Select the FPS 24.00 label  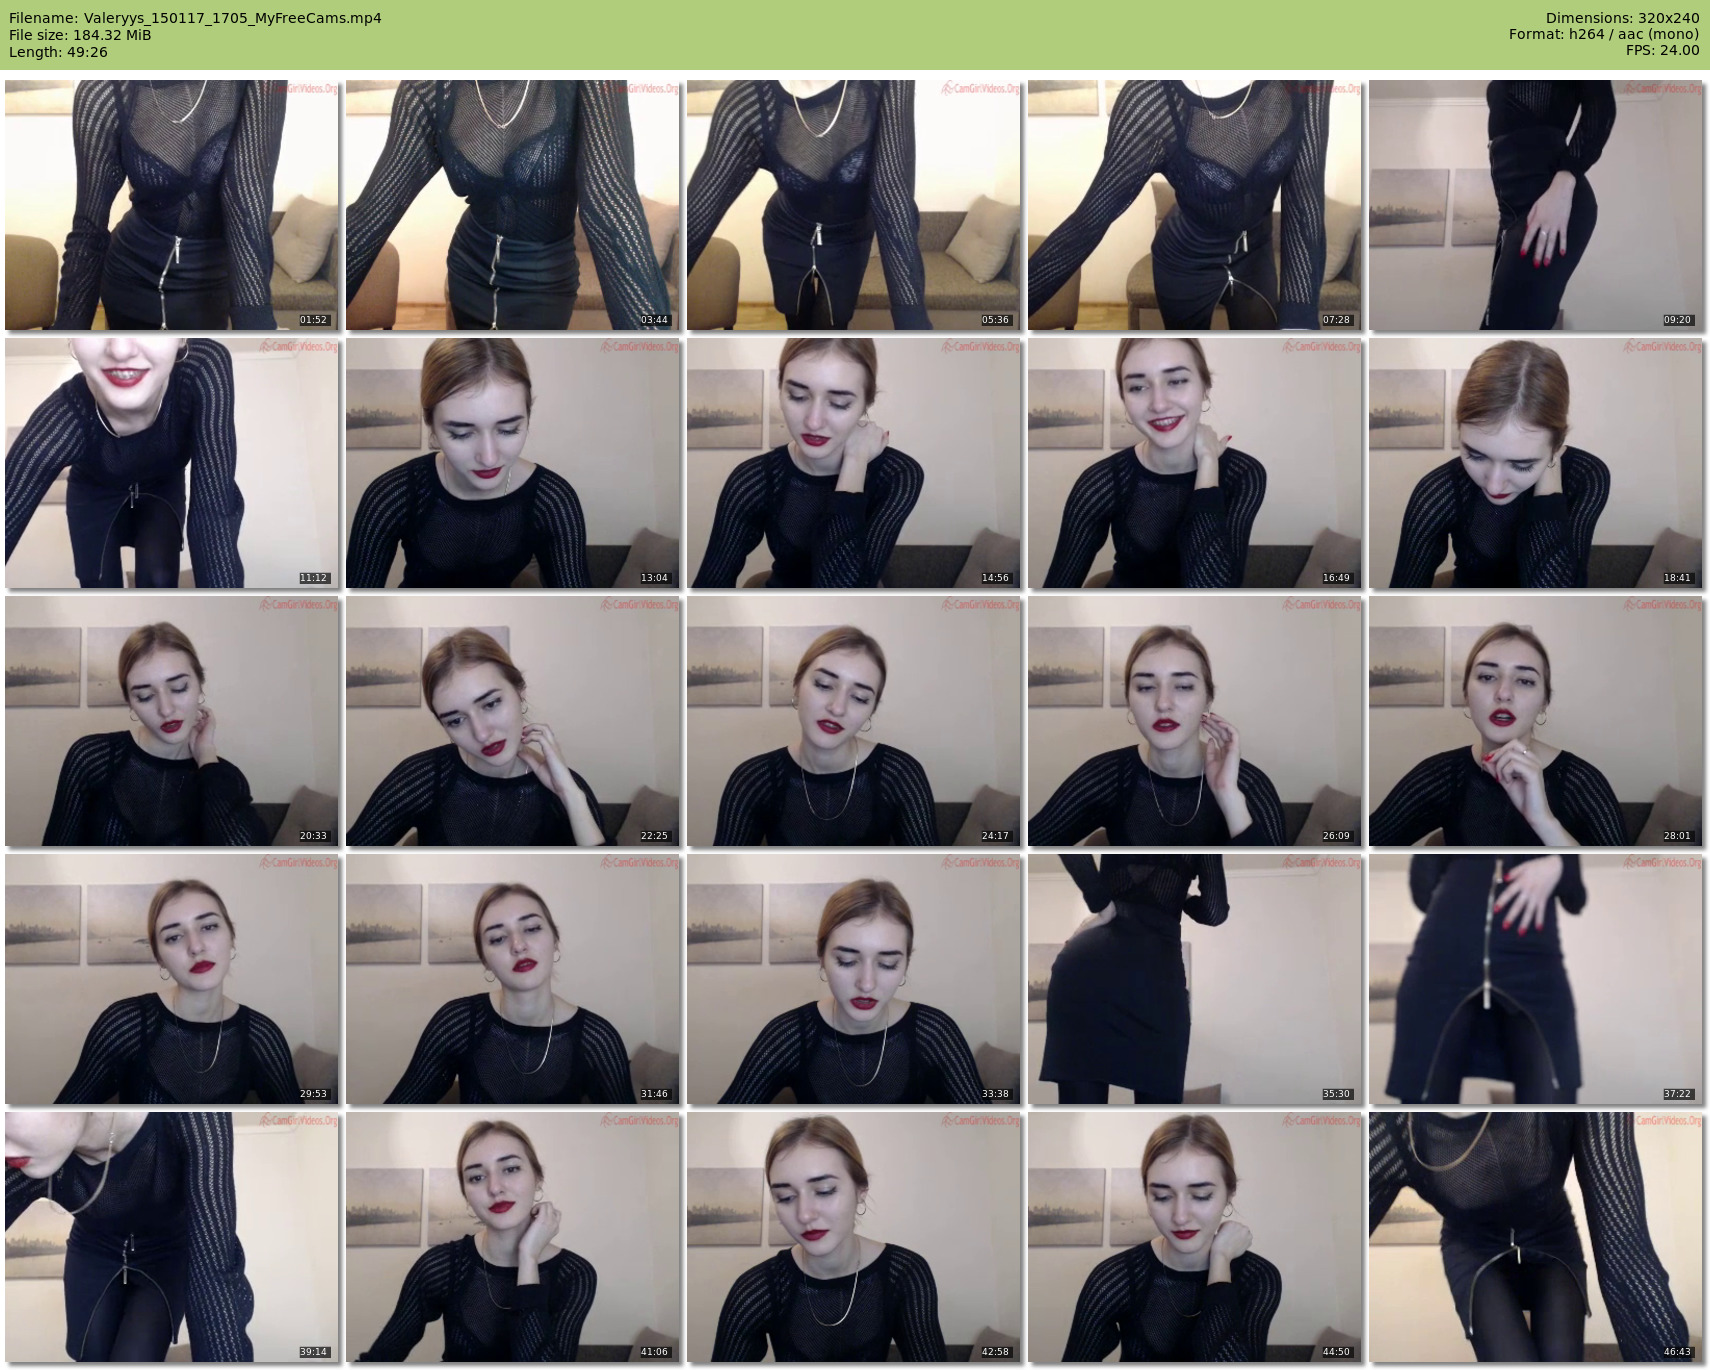pyautogui.click(x=1662, y=51)
